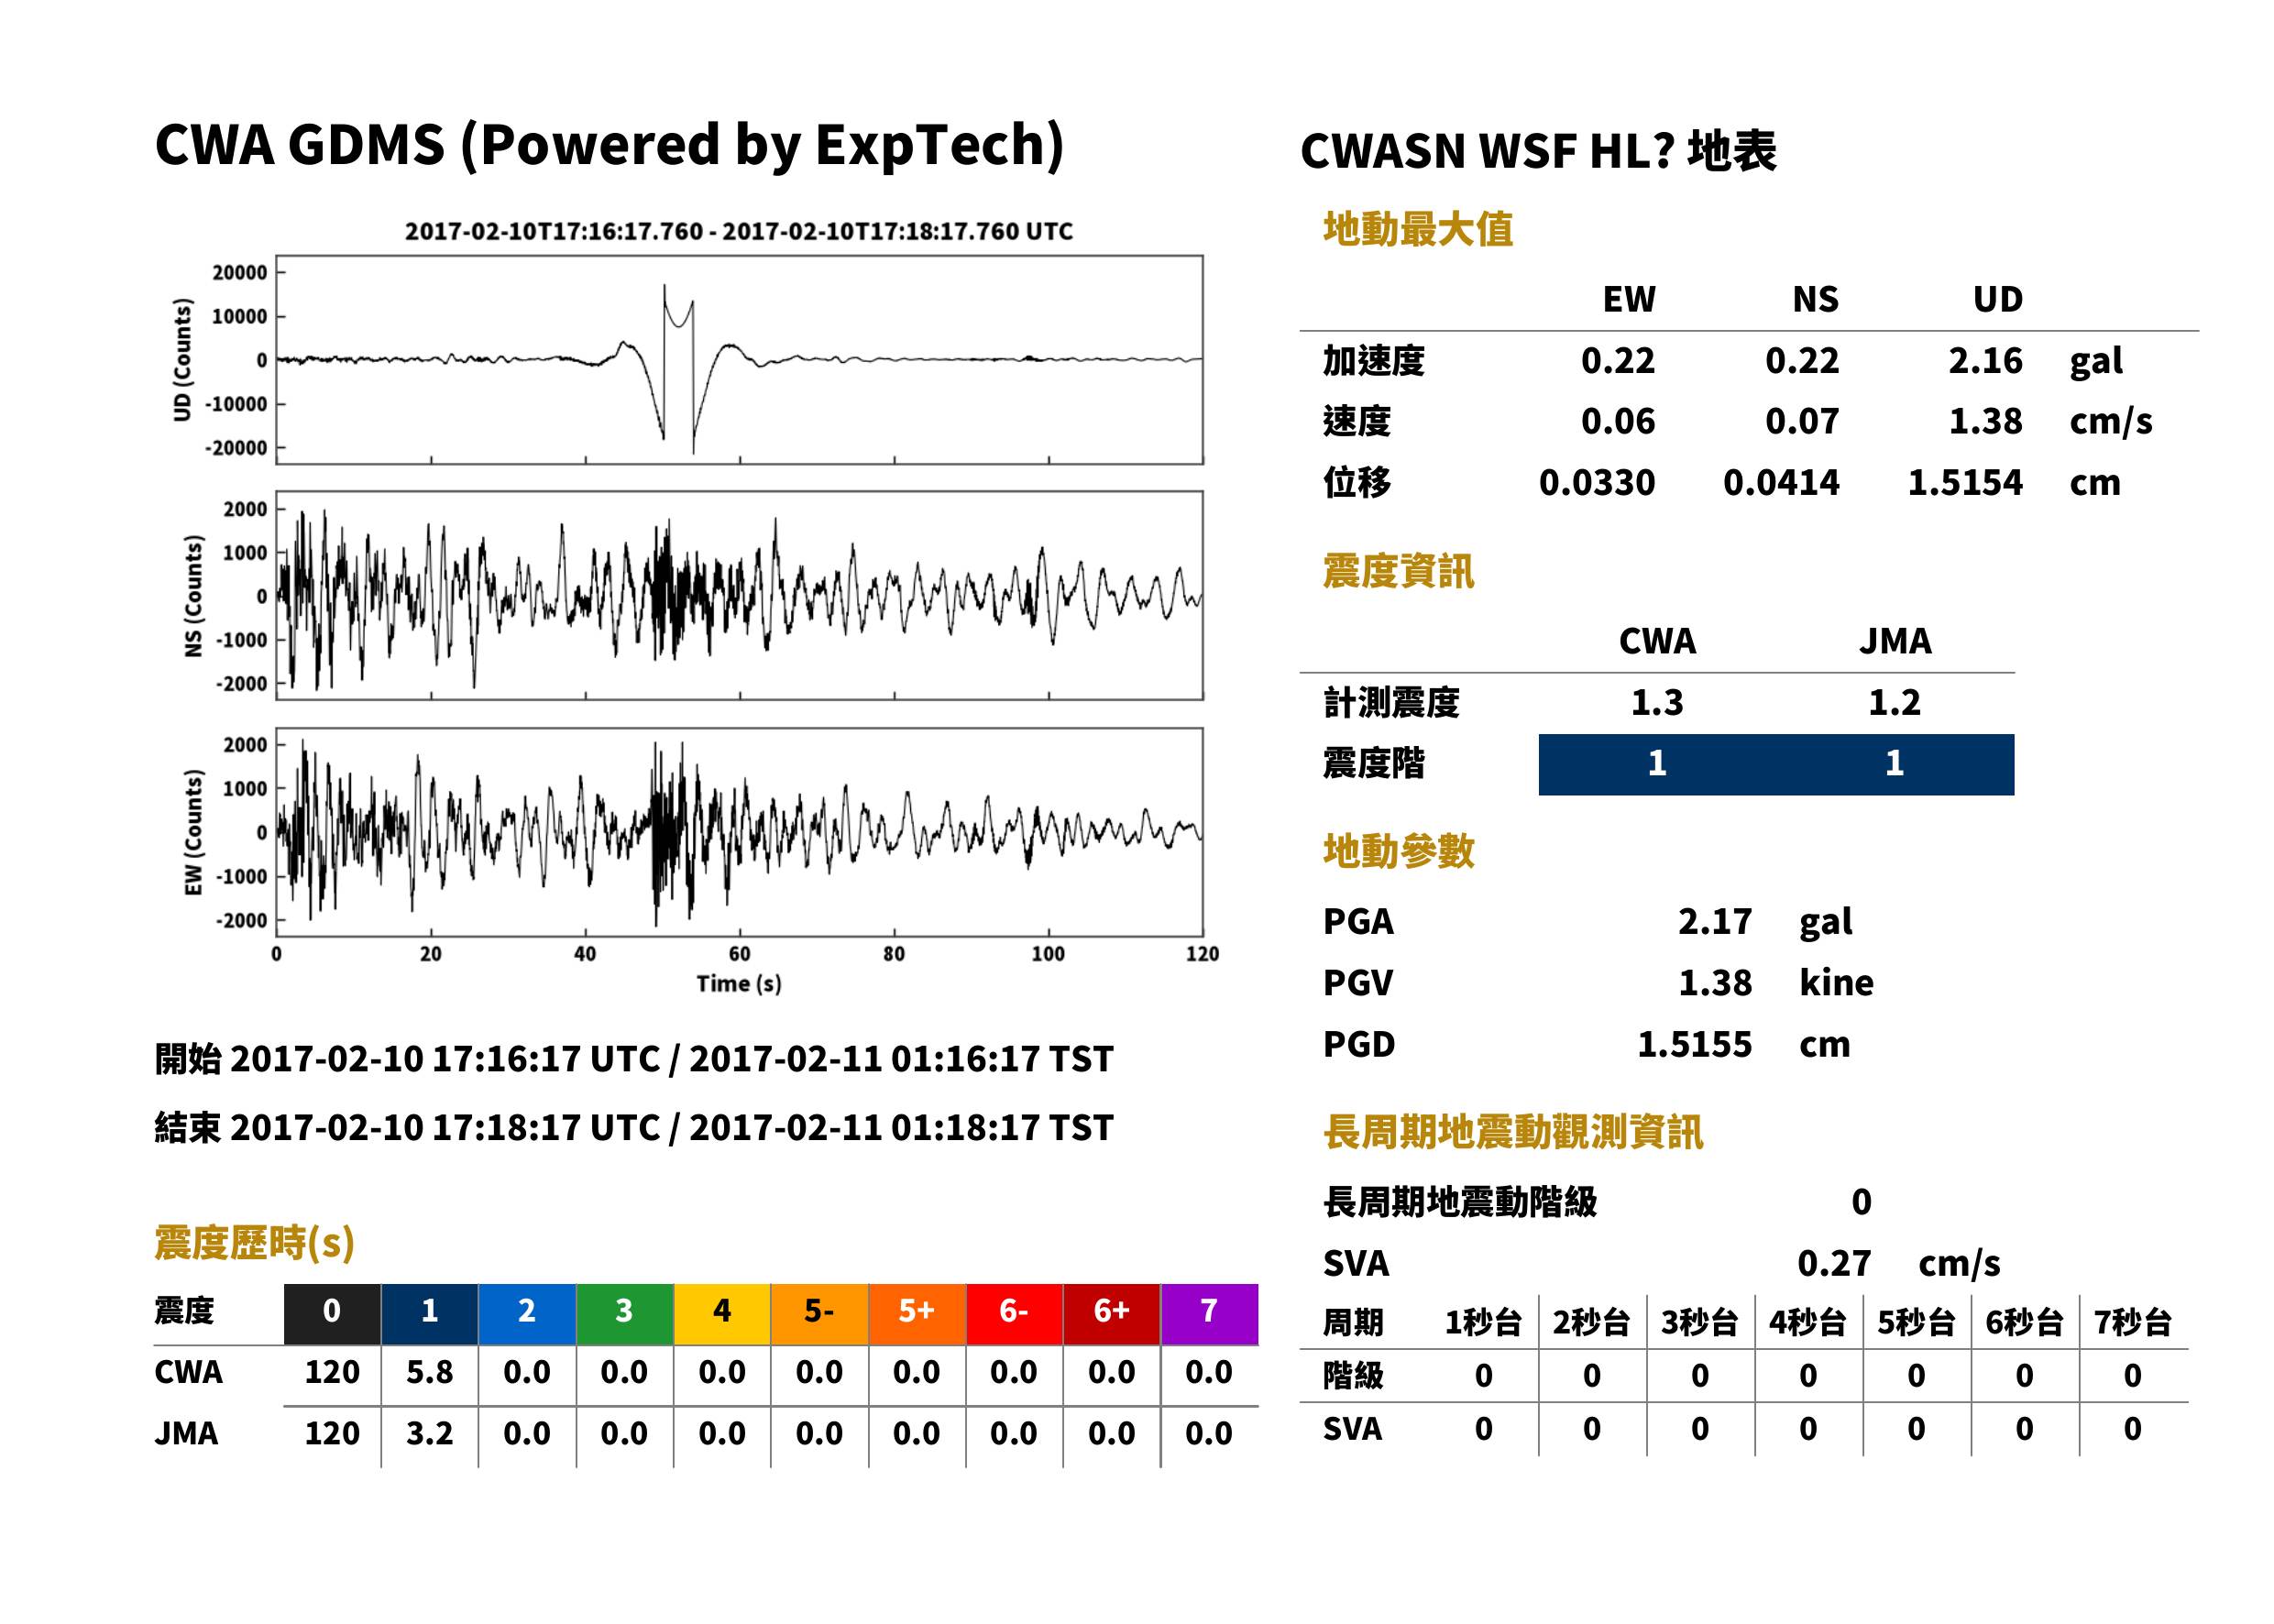Click the yellow intensity 4 swatch

tap(722, 1314)
